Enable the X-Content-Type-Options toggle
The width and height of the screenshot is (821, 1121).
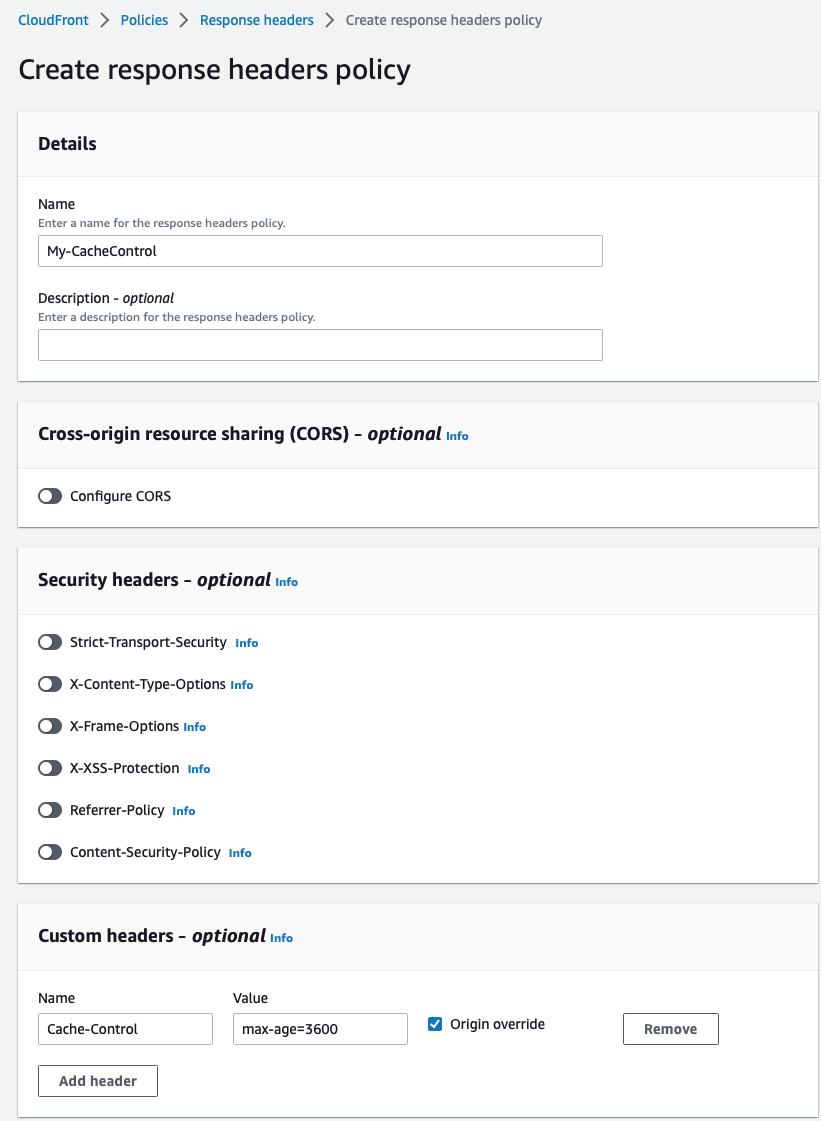(50, 685)
